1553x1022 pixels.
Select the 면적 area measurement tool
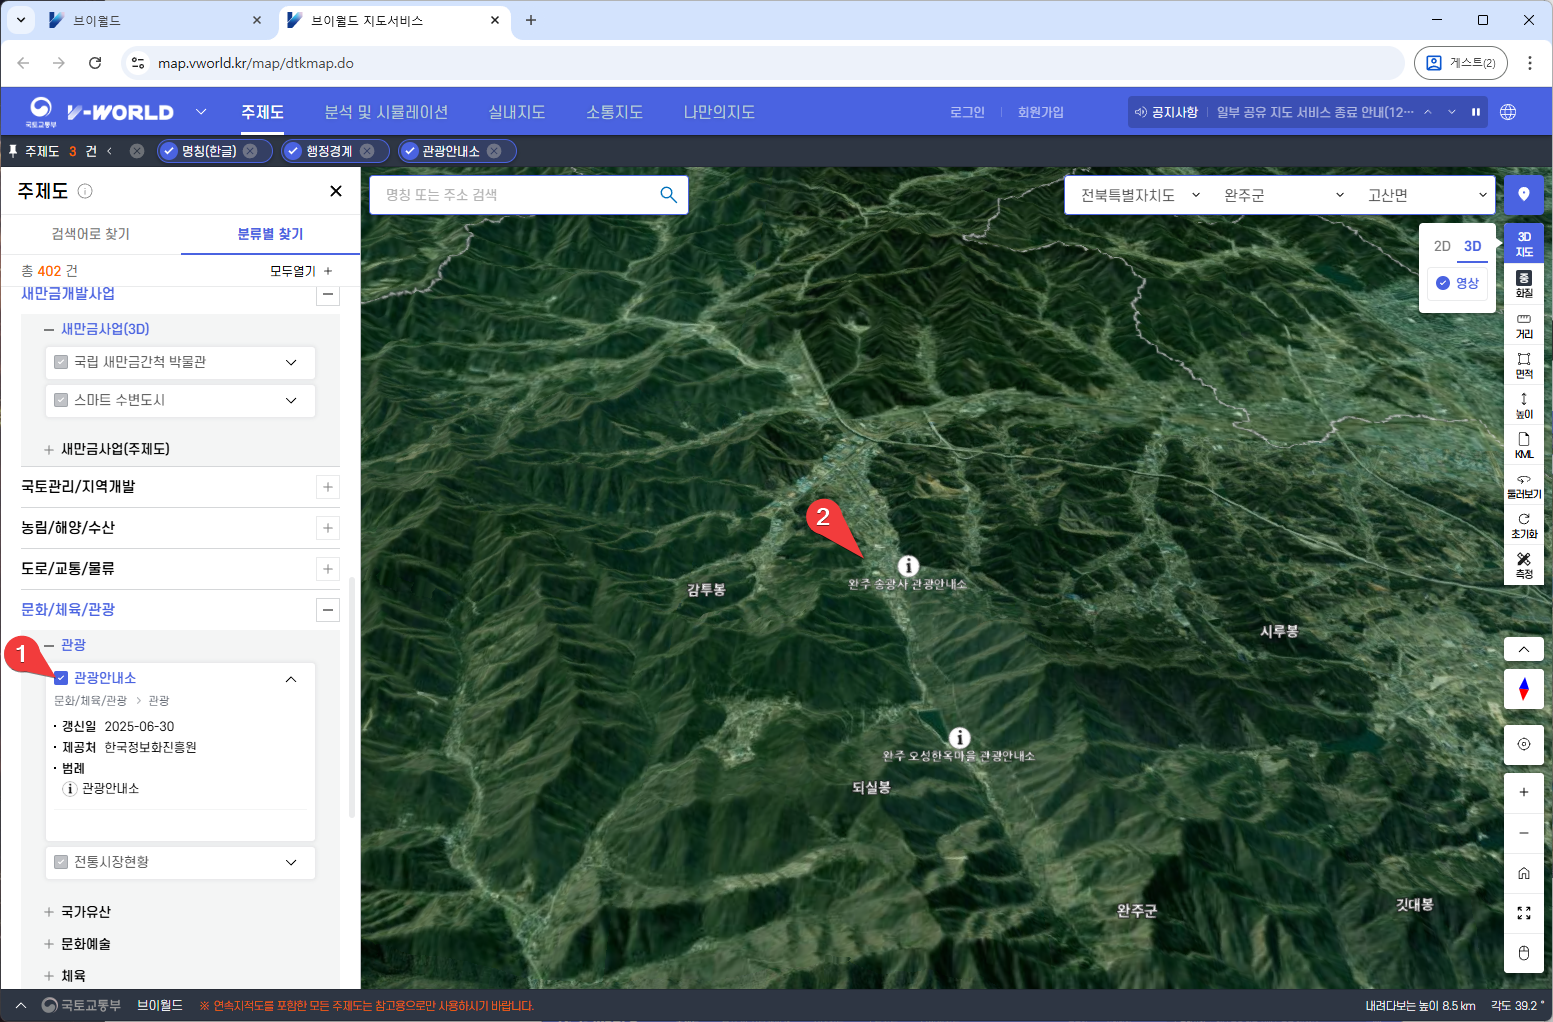1523,365
